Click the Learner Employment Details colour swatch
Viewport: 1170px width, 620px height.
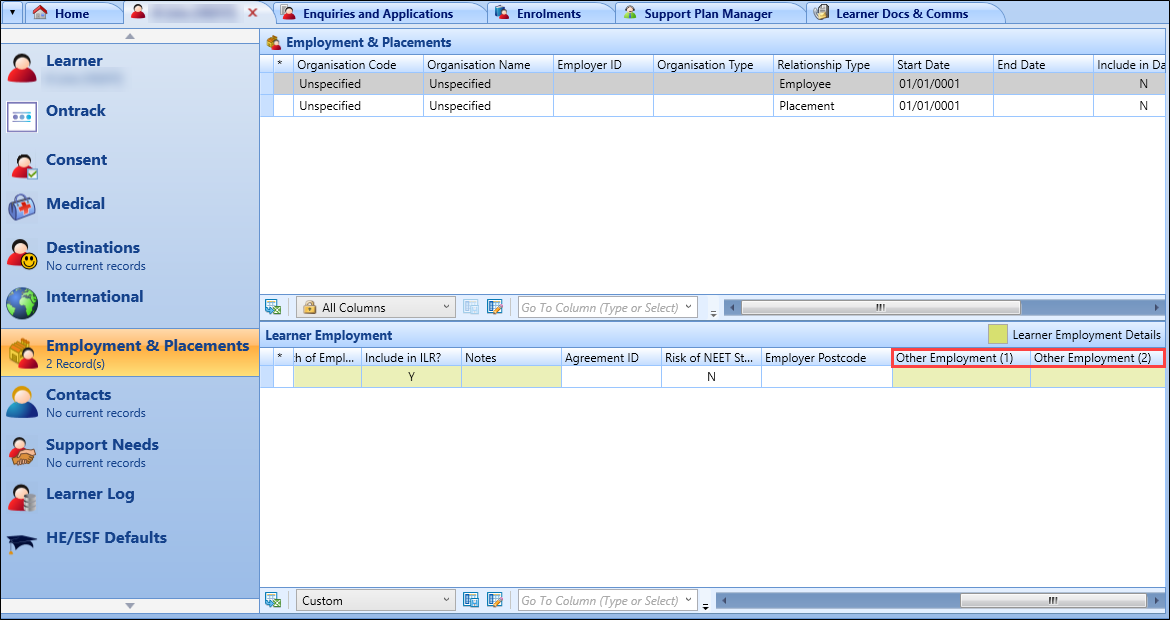(998, 334)
